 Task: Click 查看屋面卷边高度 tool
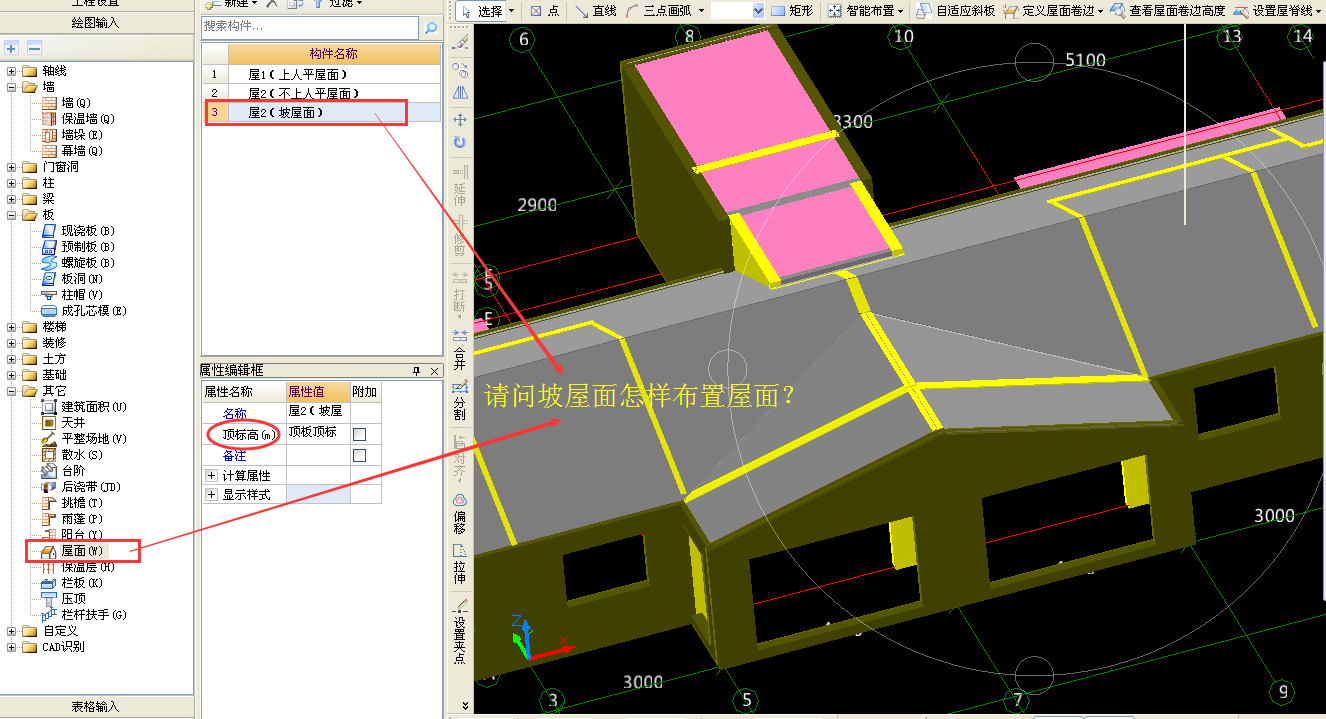1167,11
